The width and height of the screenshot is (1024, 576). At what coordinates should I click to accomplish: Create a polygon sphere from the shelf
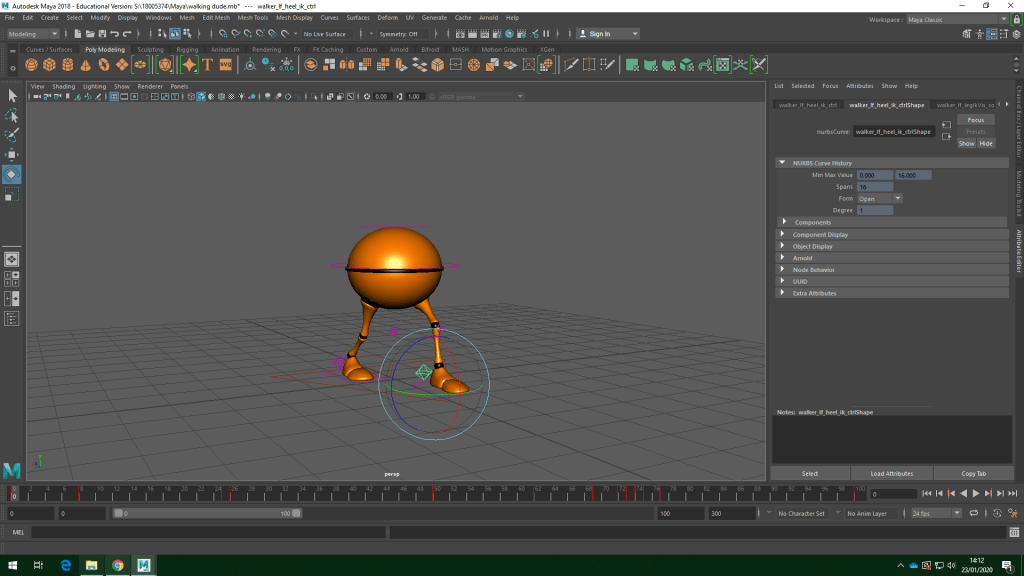32,65
